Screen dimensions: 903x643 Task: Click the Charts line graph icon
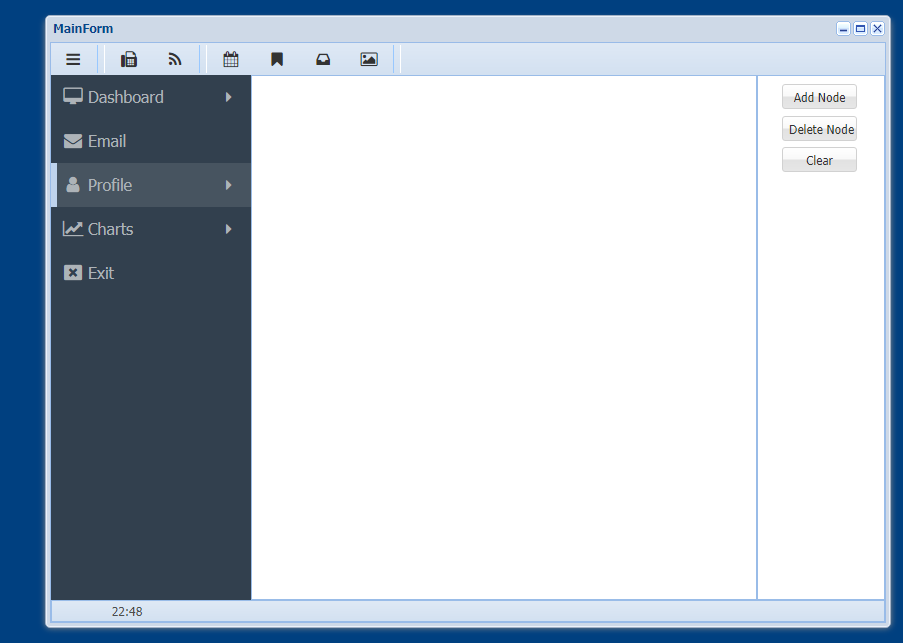(x=73, y=229)
